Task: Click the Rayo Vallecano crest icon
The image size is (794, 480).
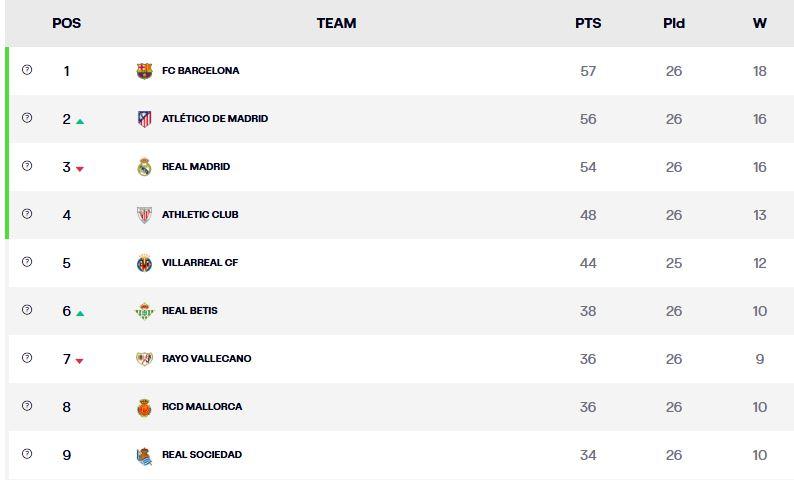Action: (144, 359)
